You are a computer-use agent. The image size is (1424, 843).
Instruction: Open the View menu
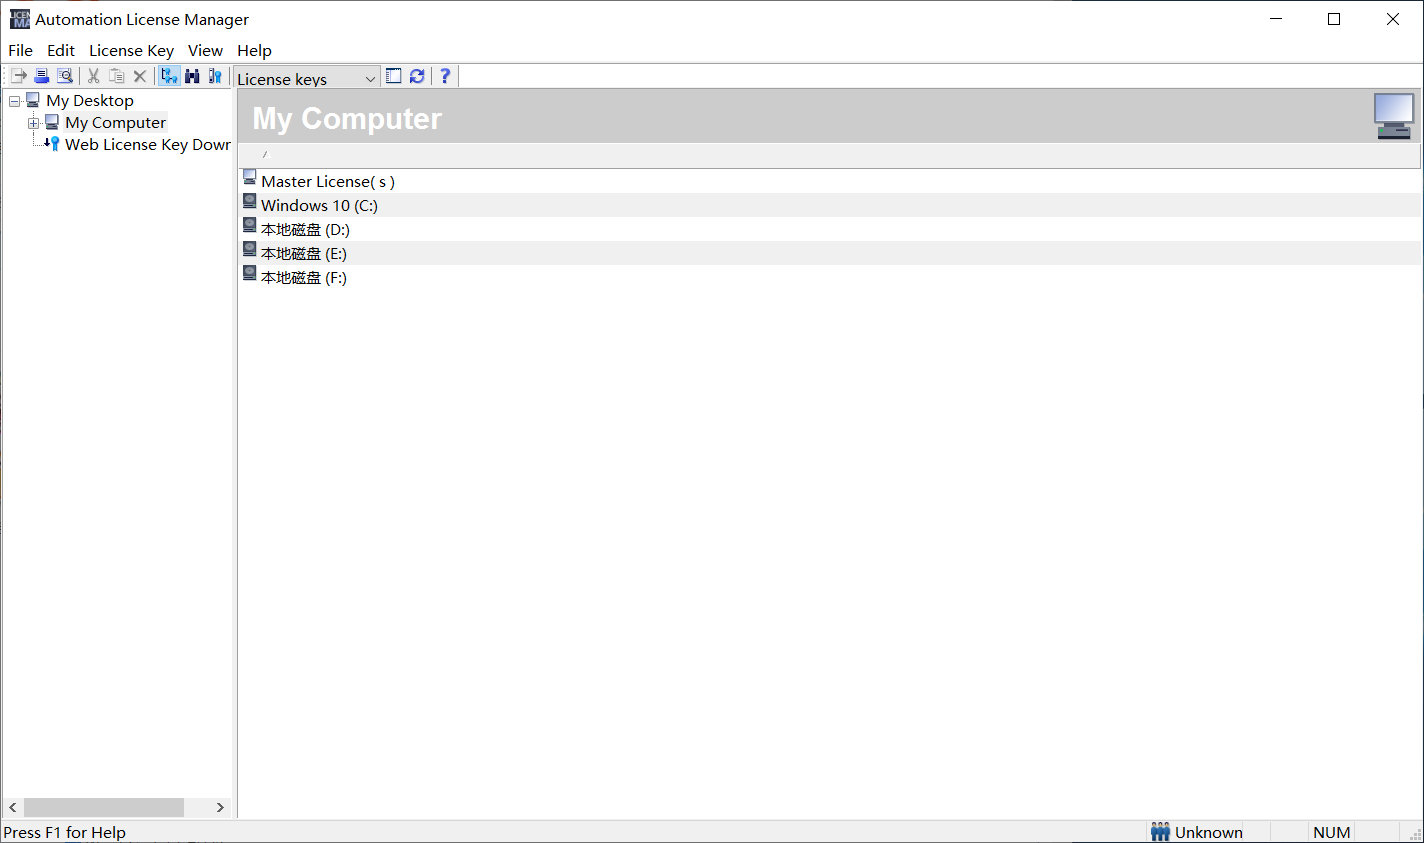click(205, 50)
